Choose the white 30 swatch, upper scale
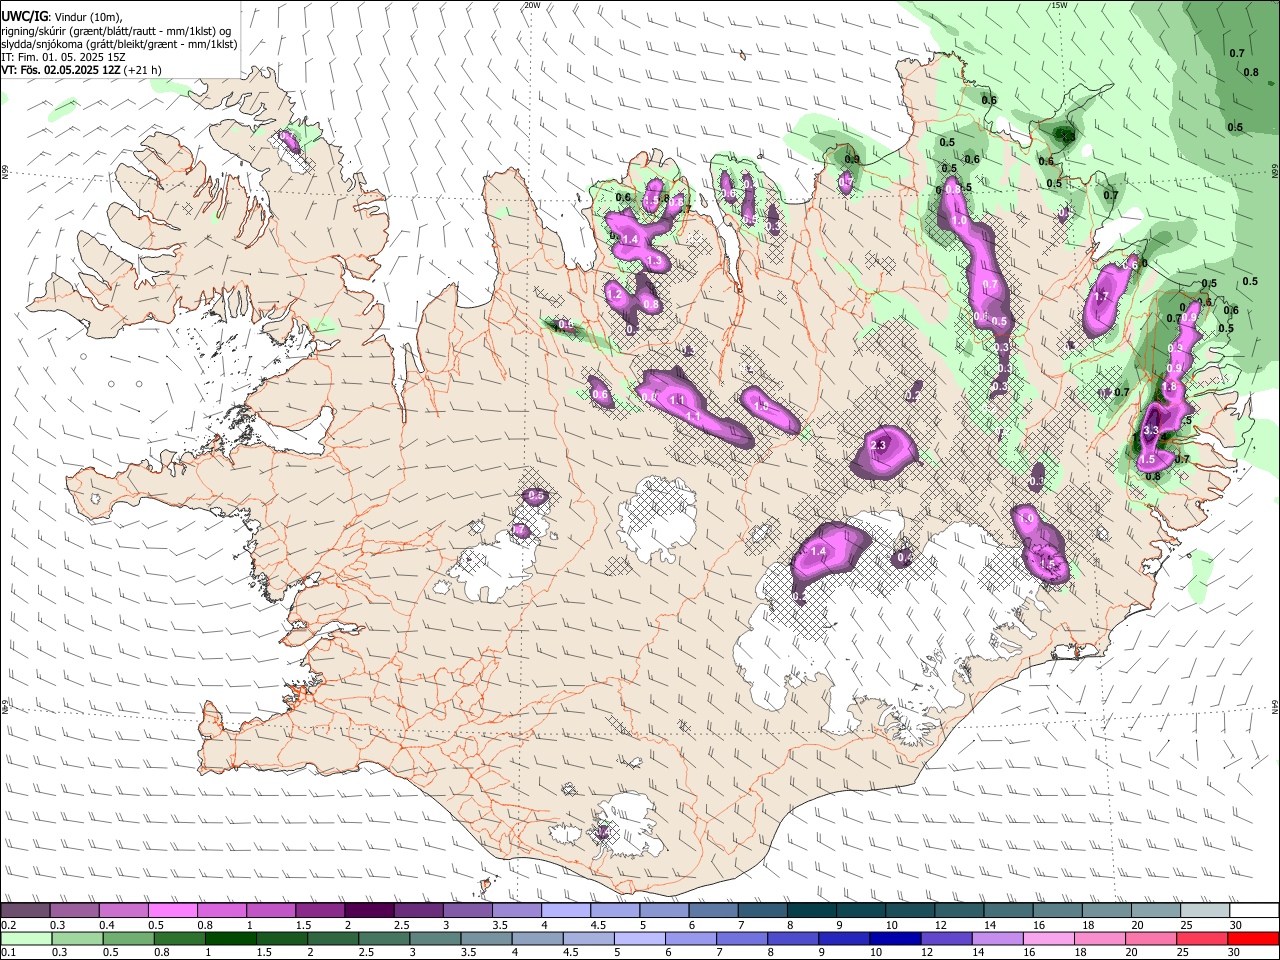Viewport: 1280px width, 960px height. pyautogui.click(x=1254, y=911)
